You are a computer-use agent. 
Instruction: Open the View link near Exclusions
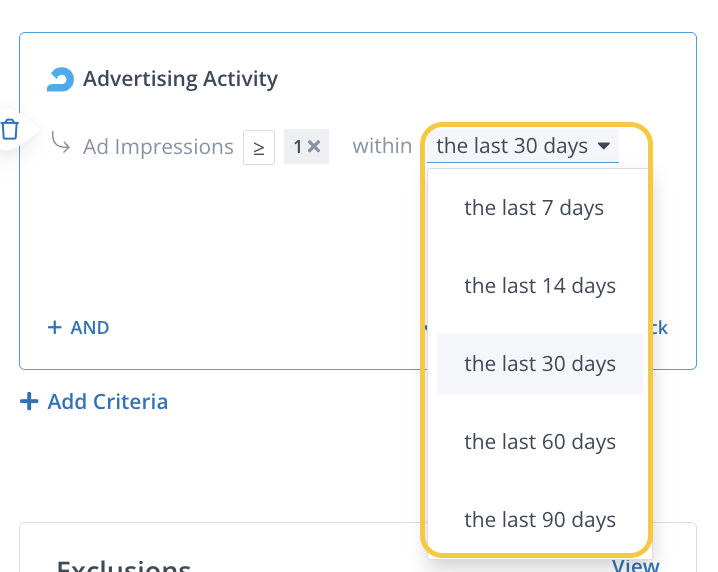click(x=635, y=566)
